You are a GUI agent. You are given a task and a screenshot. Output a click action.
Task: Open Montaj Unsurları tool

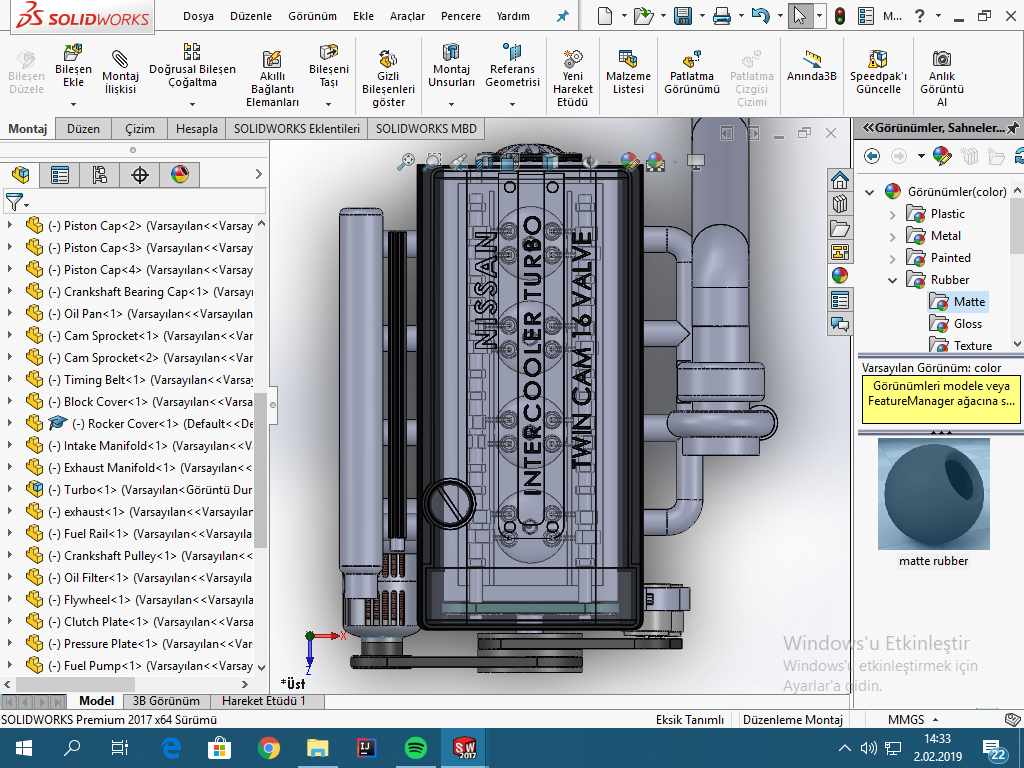451,52
